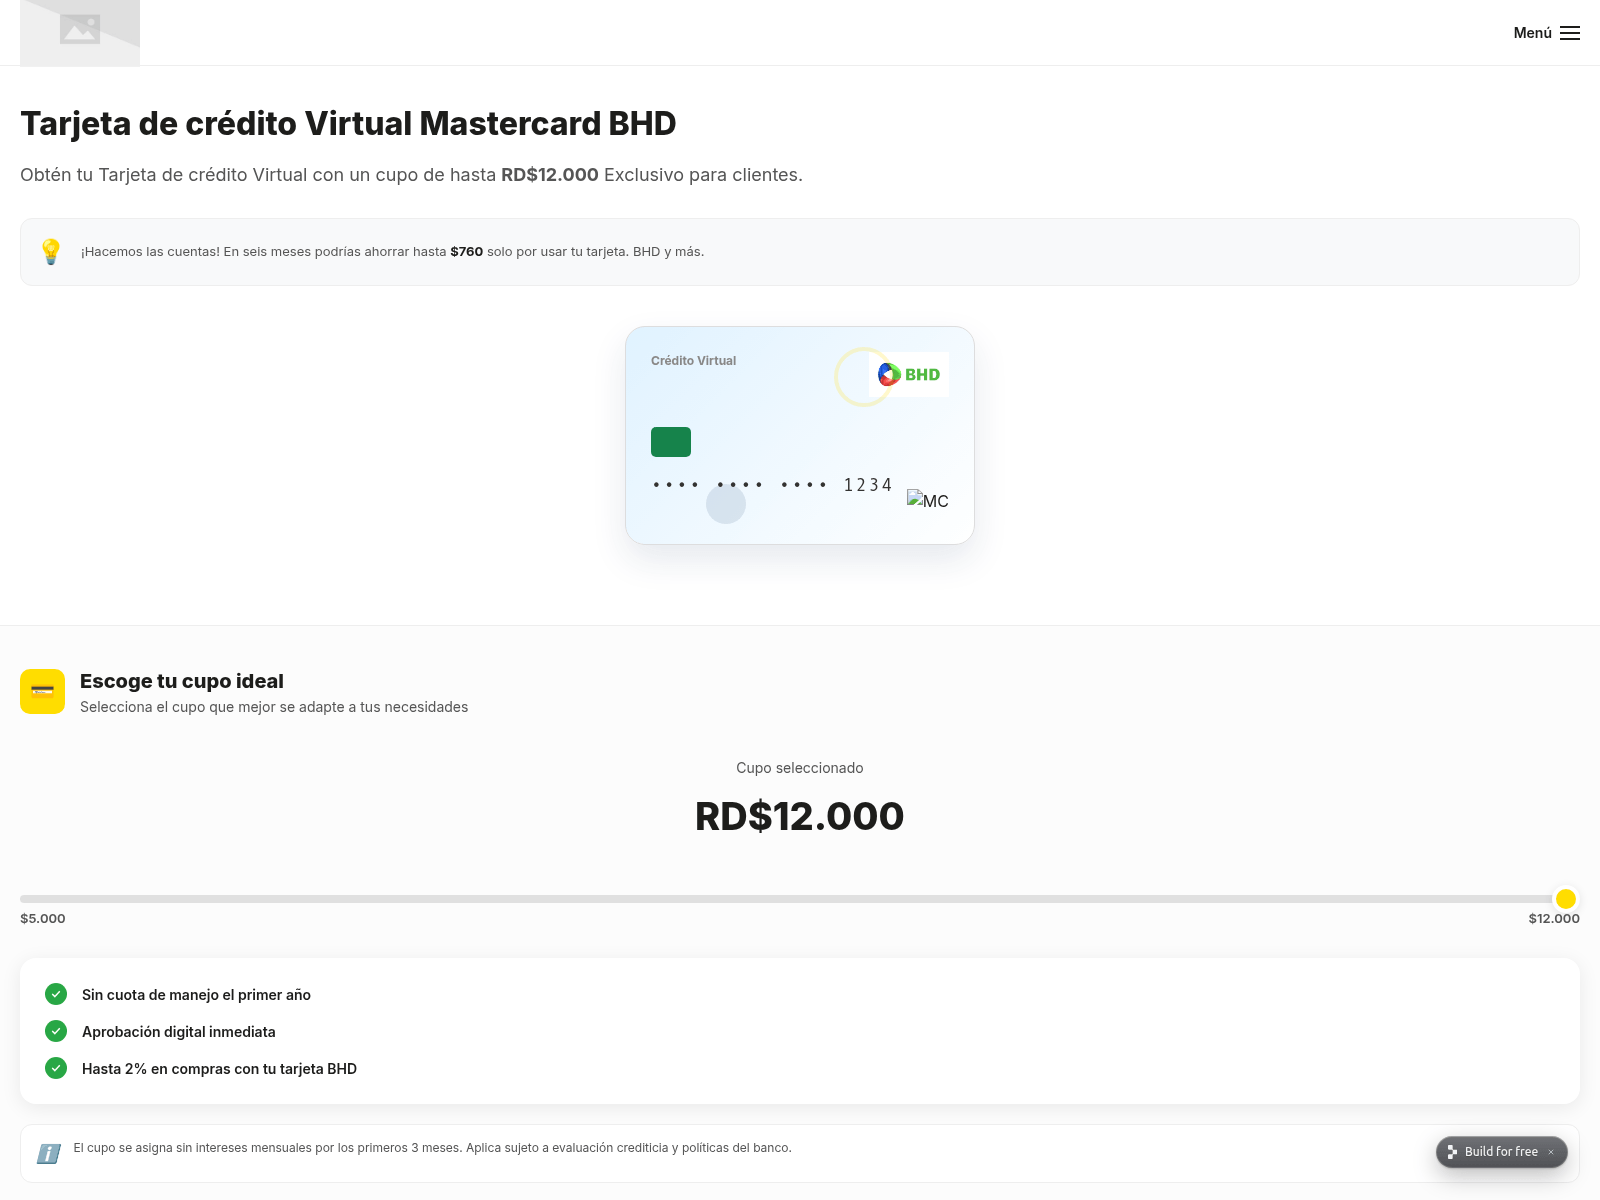
Task: Click the heading Tarjeta de crédito Virtual Mastercard BHD
Action: click(348, 123)
